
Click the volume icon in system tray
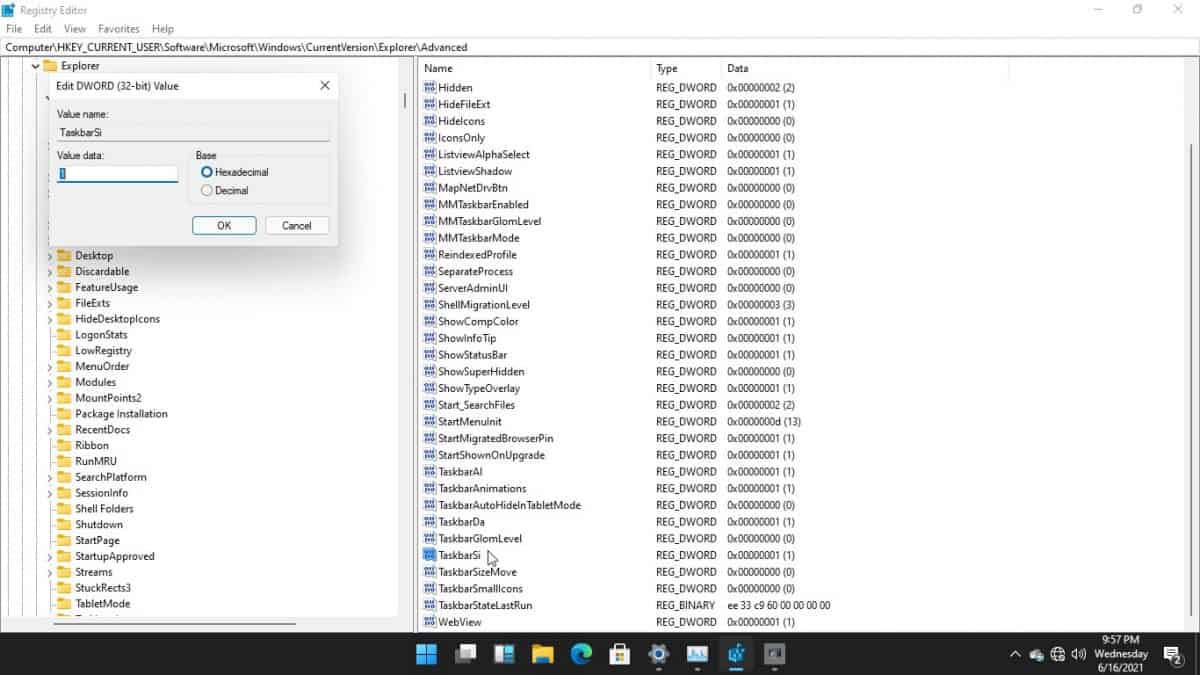tap(1079, 654)
